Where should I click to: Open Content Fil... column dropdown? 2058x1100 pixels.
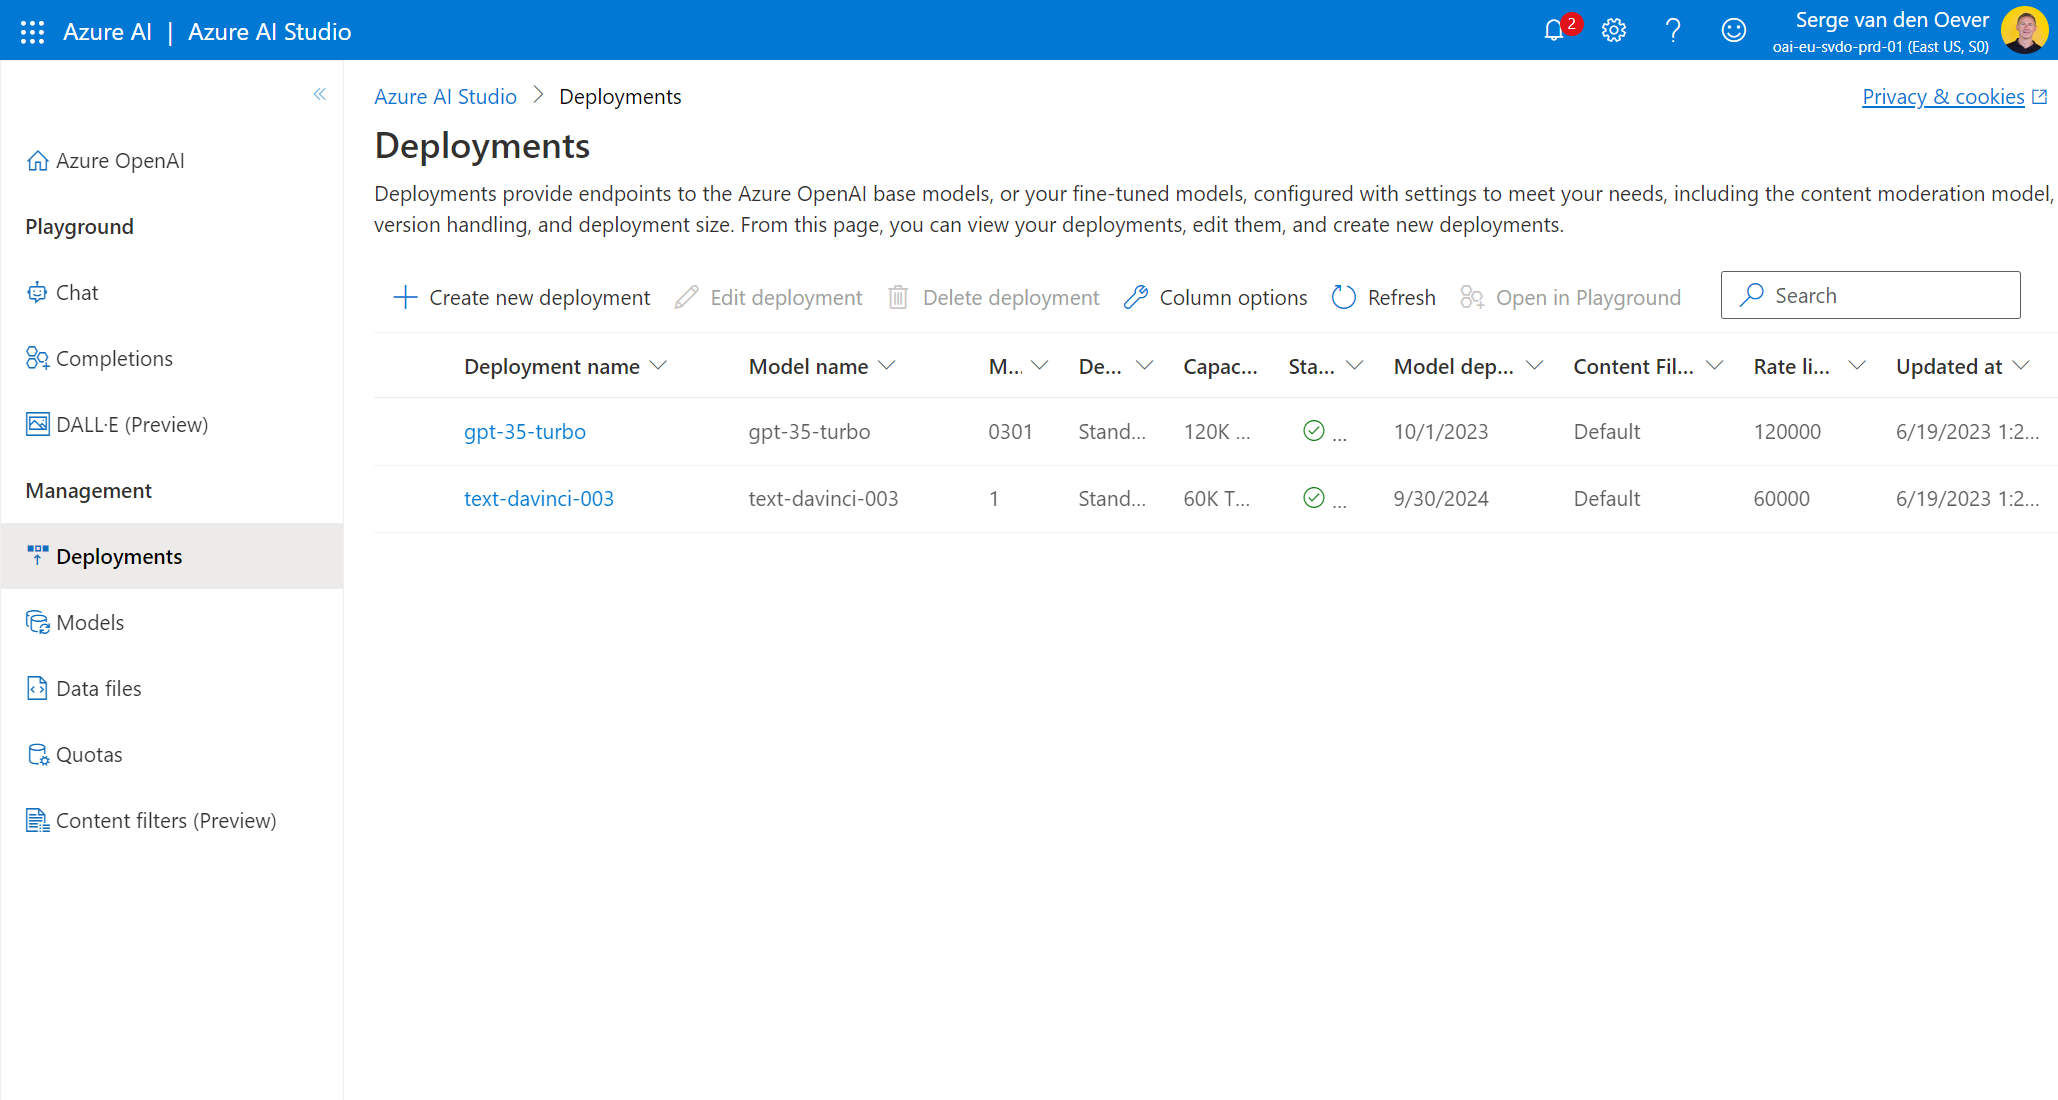click(x=1715, y=366)
